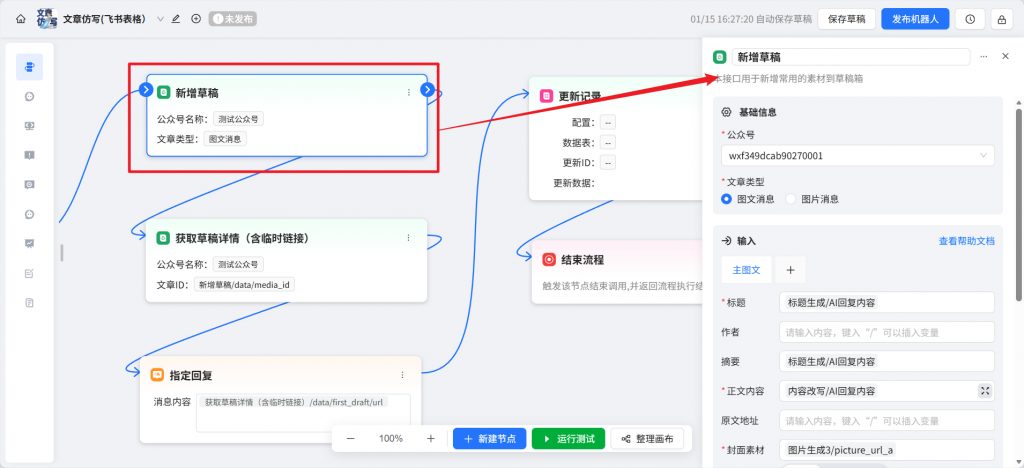Click the 摘要 input field

click(886, 361)
